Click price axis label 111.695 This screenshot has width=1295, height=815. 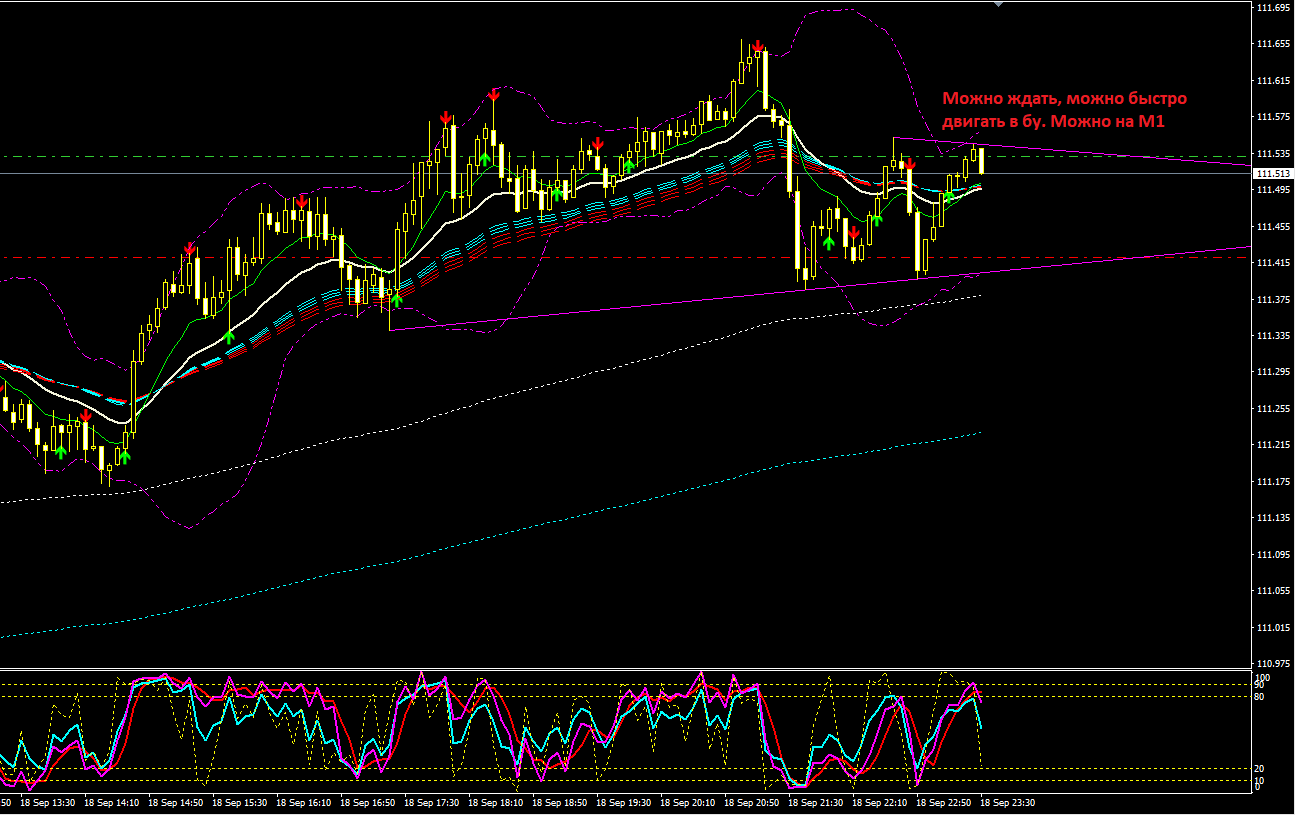(x=1273, y=8)
